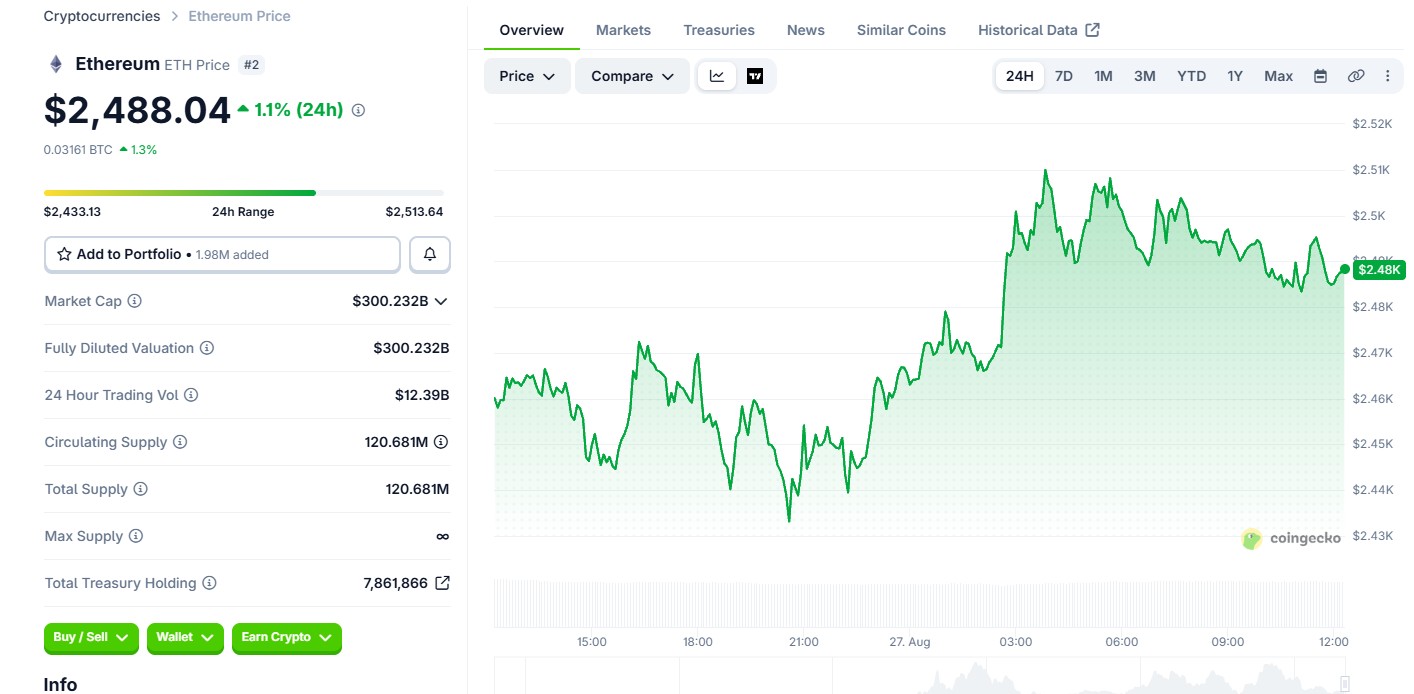This screenshot has width=1414, height=694.
Task: Switch to the Markets tab
Action: pos(623,30)
